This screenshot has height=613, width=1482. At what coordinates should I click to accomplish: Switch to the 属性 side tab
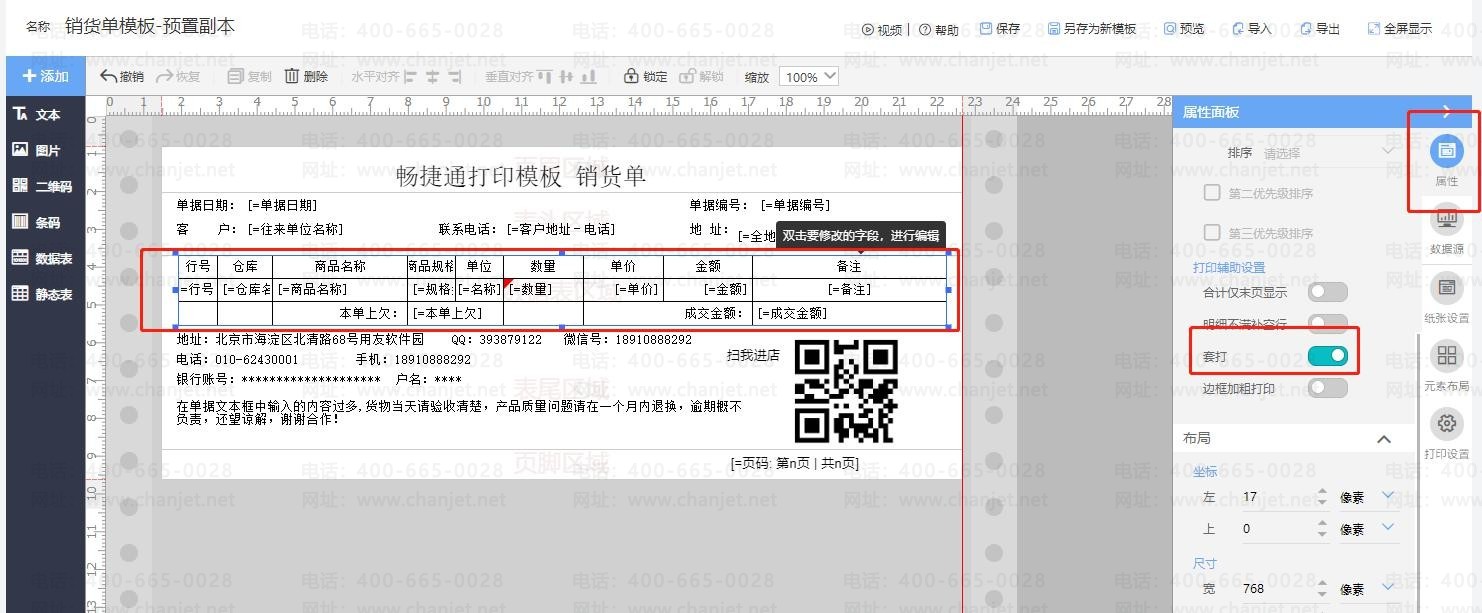pos(1446,161)
